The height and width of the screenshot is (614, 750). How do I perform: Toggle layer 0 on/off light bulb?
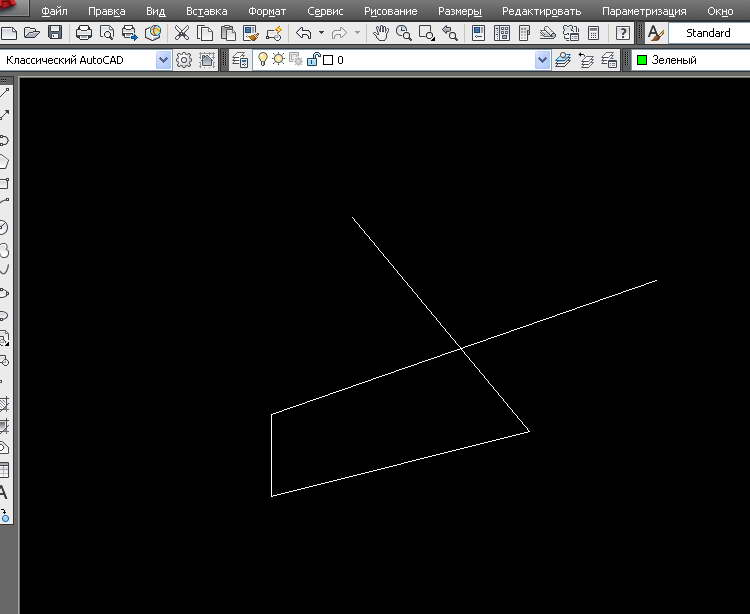pos(263,59)
